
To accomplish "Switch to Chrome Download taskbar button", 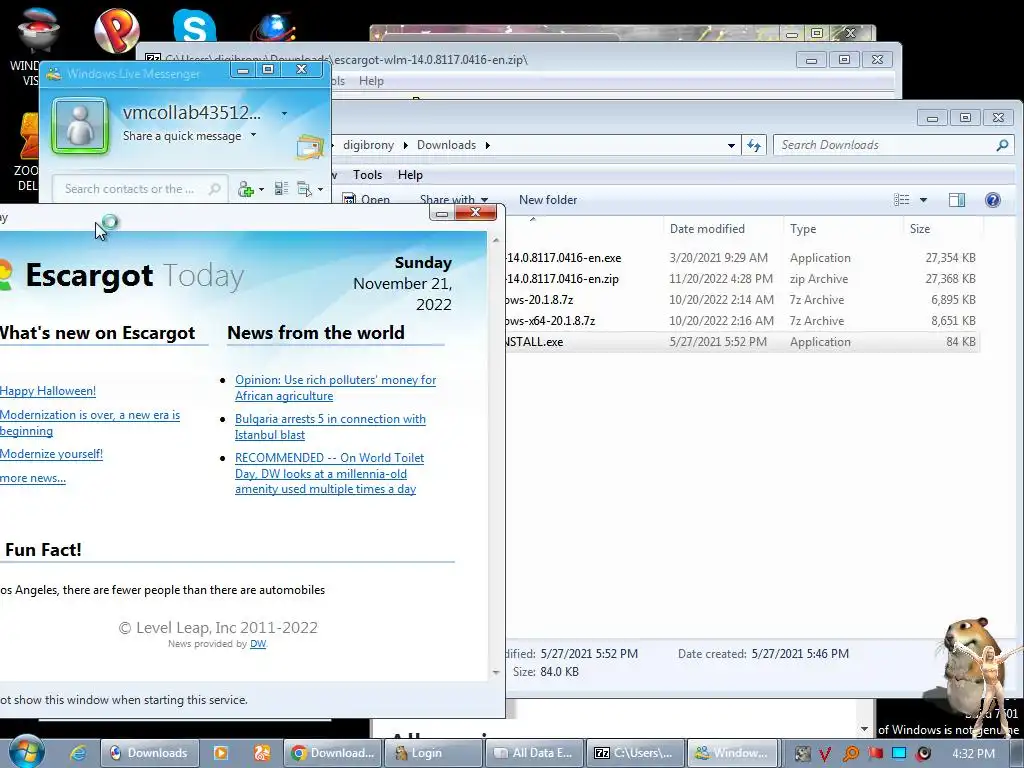I will [333, 753].
